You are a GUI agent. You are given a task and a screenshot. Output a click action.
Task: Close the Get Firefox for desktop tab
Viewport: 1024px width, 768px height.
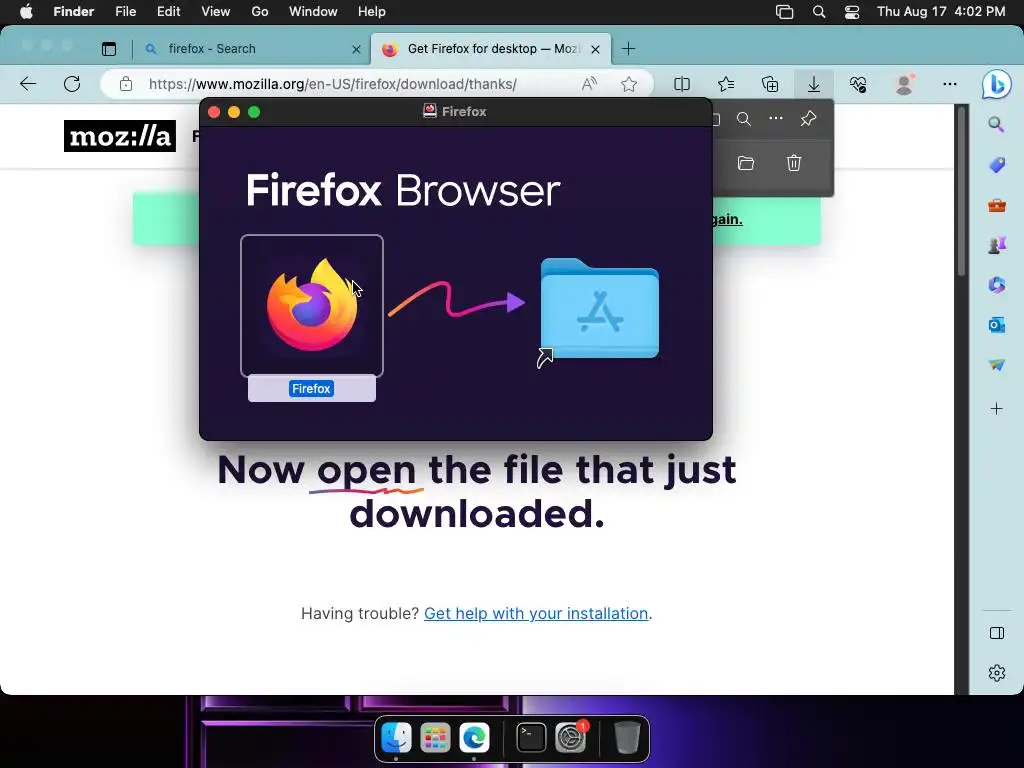coord(595,49)
